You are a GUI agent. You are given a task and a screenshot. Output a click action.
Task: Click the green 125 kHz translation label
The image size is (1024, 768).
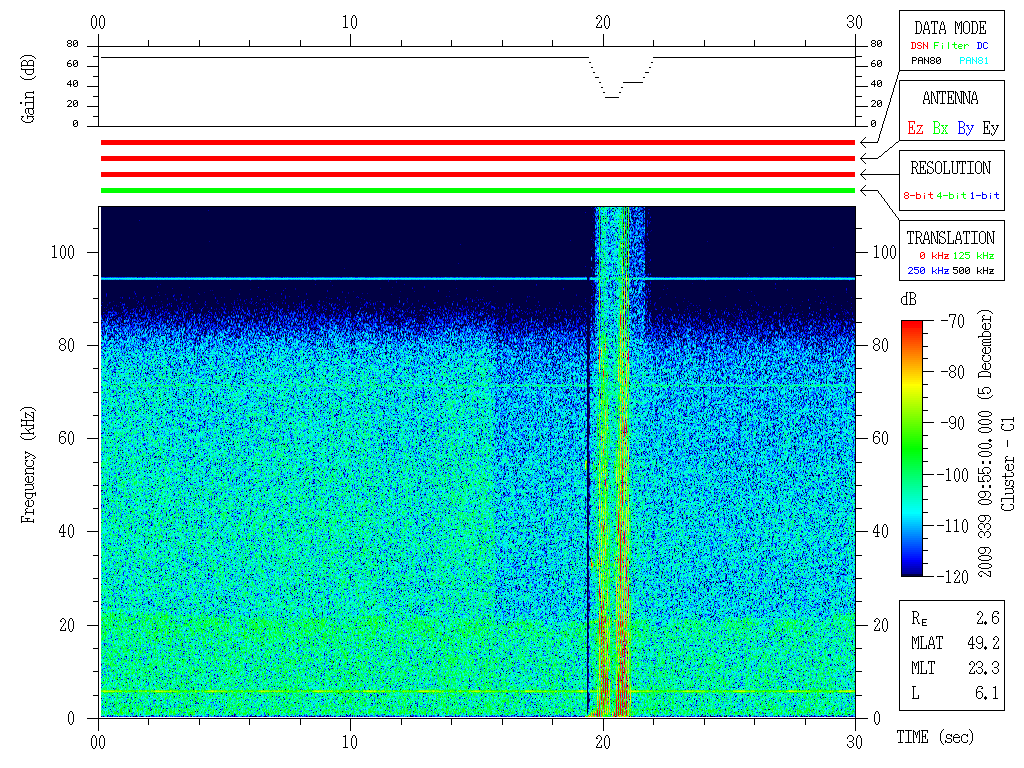pos(973,255)
